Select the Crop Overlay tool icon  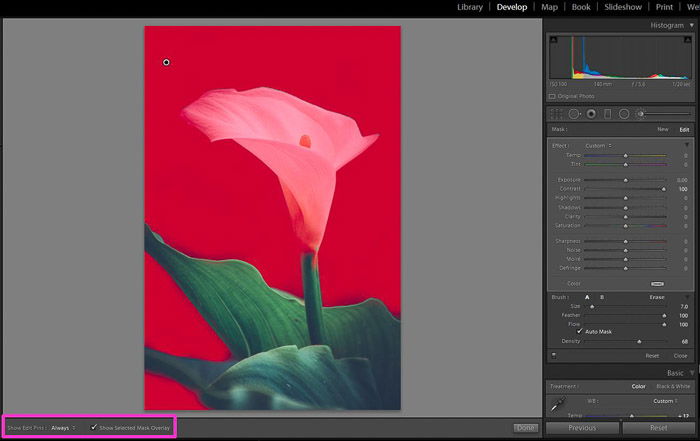click(557, 114)
